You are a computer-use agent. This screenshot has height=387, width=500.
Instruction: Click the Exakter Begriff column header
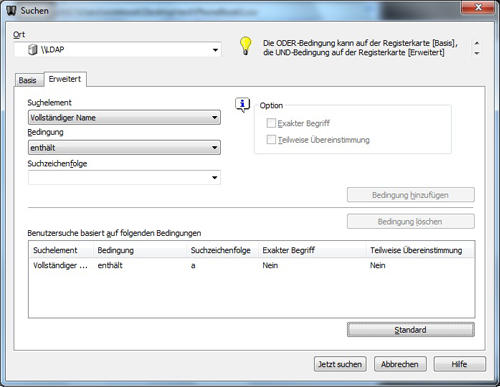pyautogui.click(x=312, y=250)
